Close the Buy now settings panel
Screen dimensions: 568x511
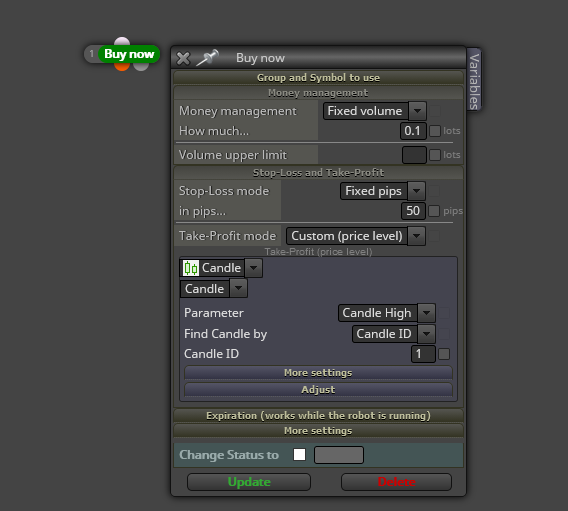(183, 58)
